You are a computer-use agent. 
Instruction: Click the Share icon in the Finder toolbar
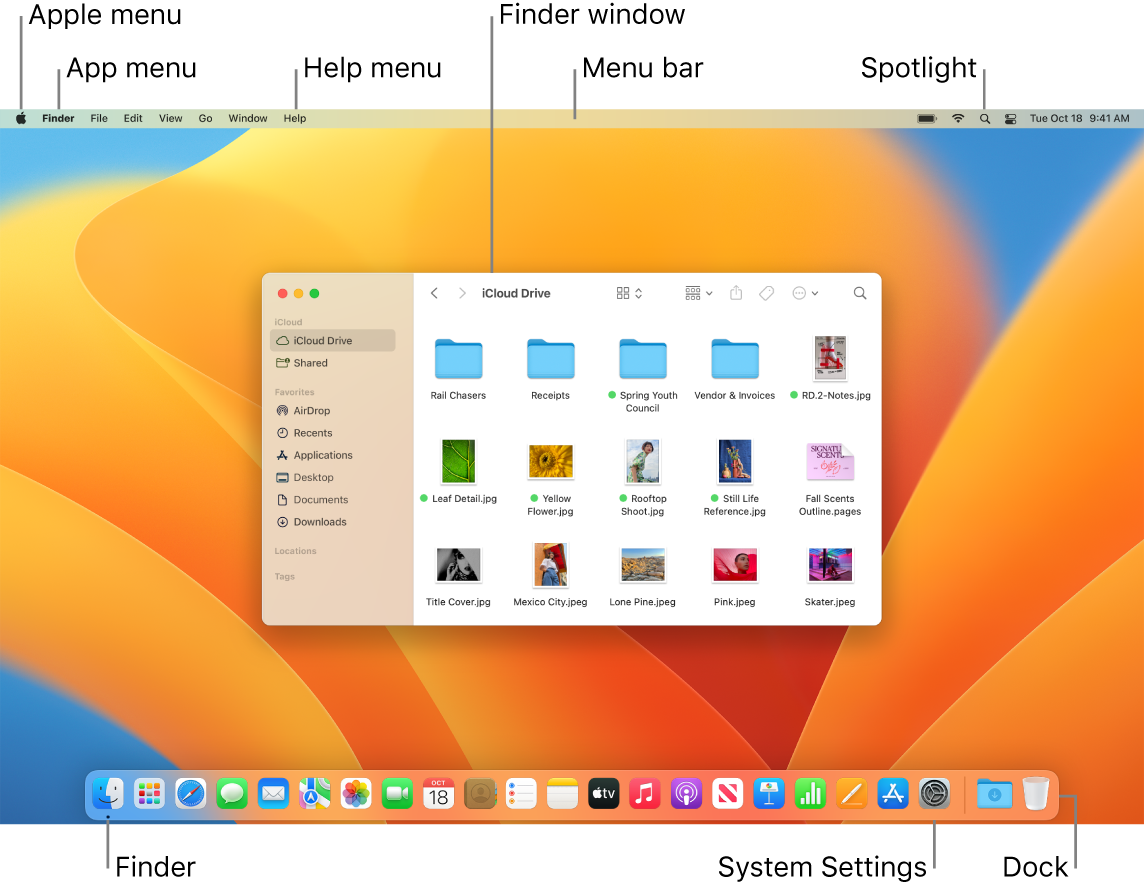736,293
